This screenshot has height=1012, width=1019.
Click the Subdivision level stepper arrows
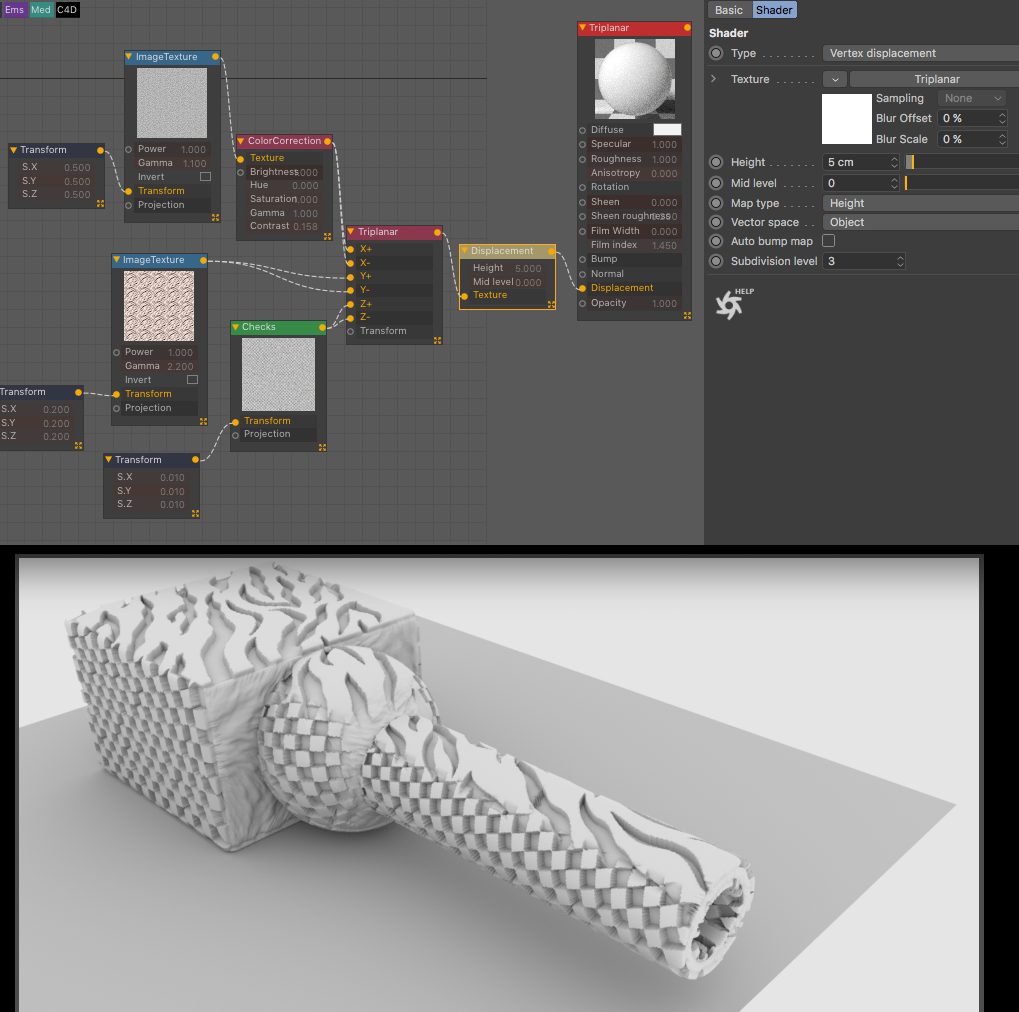[900, 261]
